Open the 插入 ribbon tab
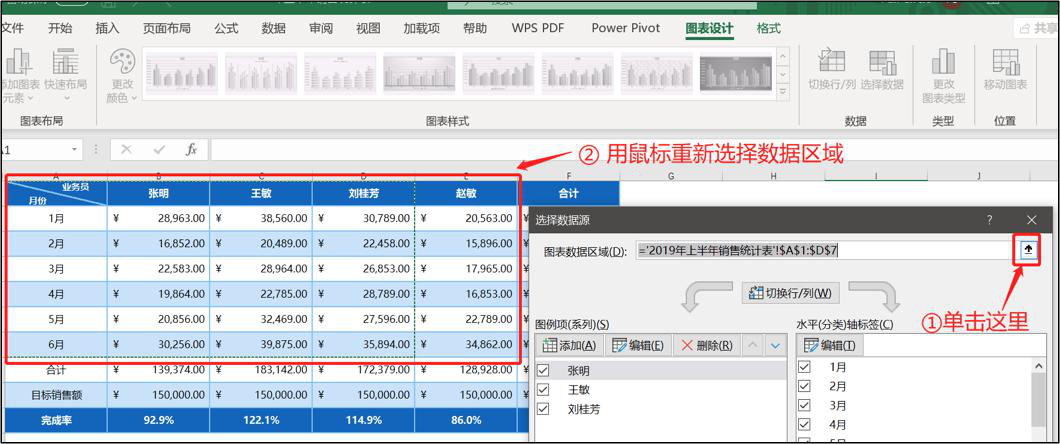 click(x=107, y=28)
